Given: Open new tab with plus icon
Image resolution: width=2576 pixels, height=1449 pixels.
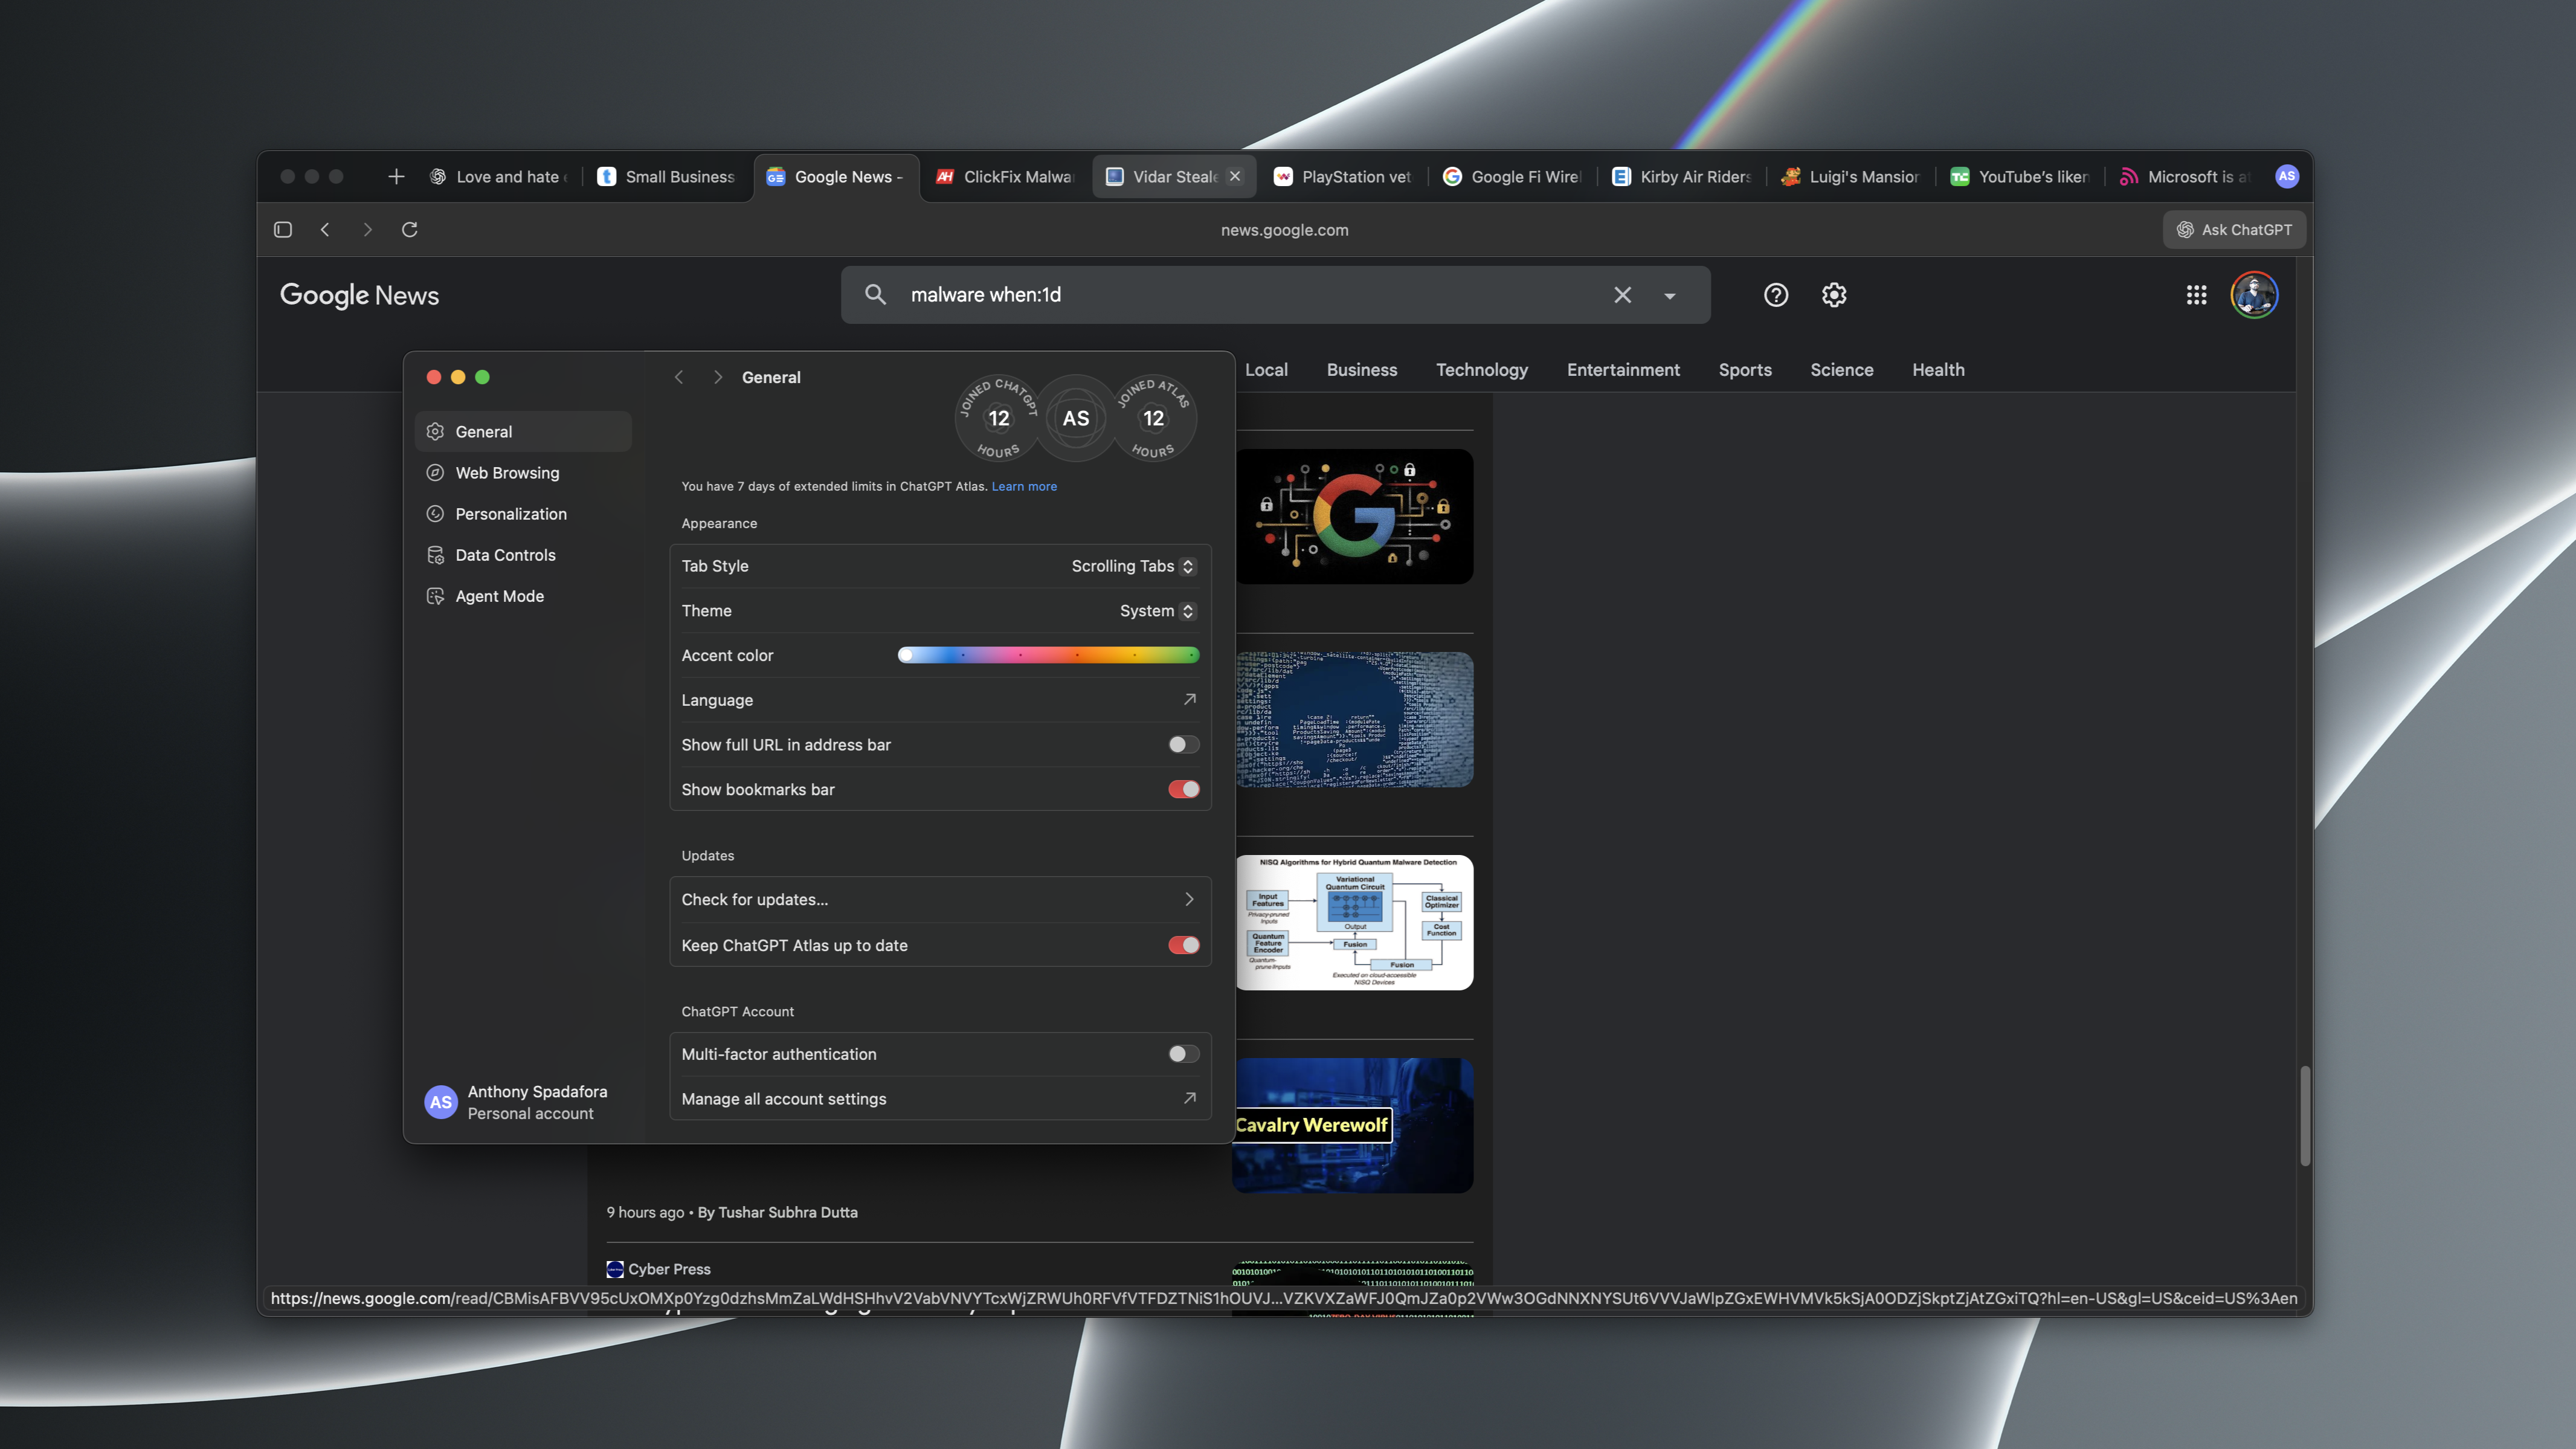Looking at the screenshot, I should coord(396,176).
